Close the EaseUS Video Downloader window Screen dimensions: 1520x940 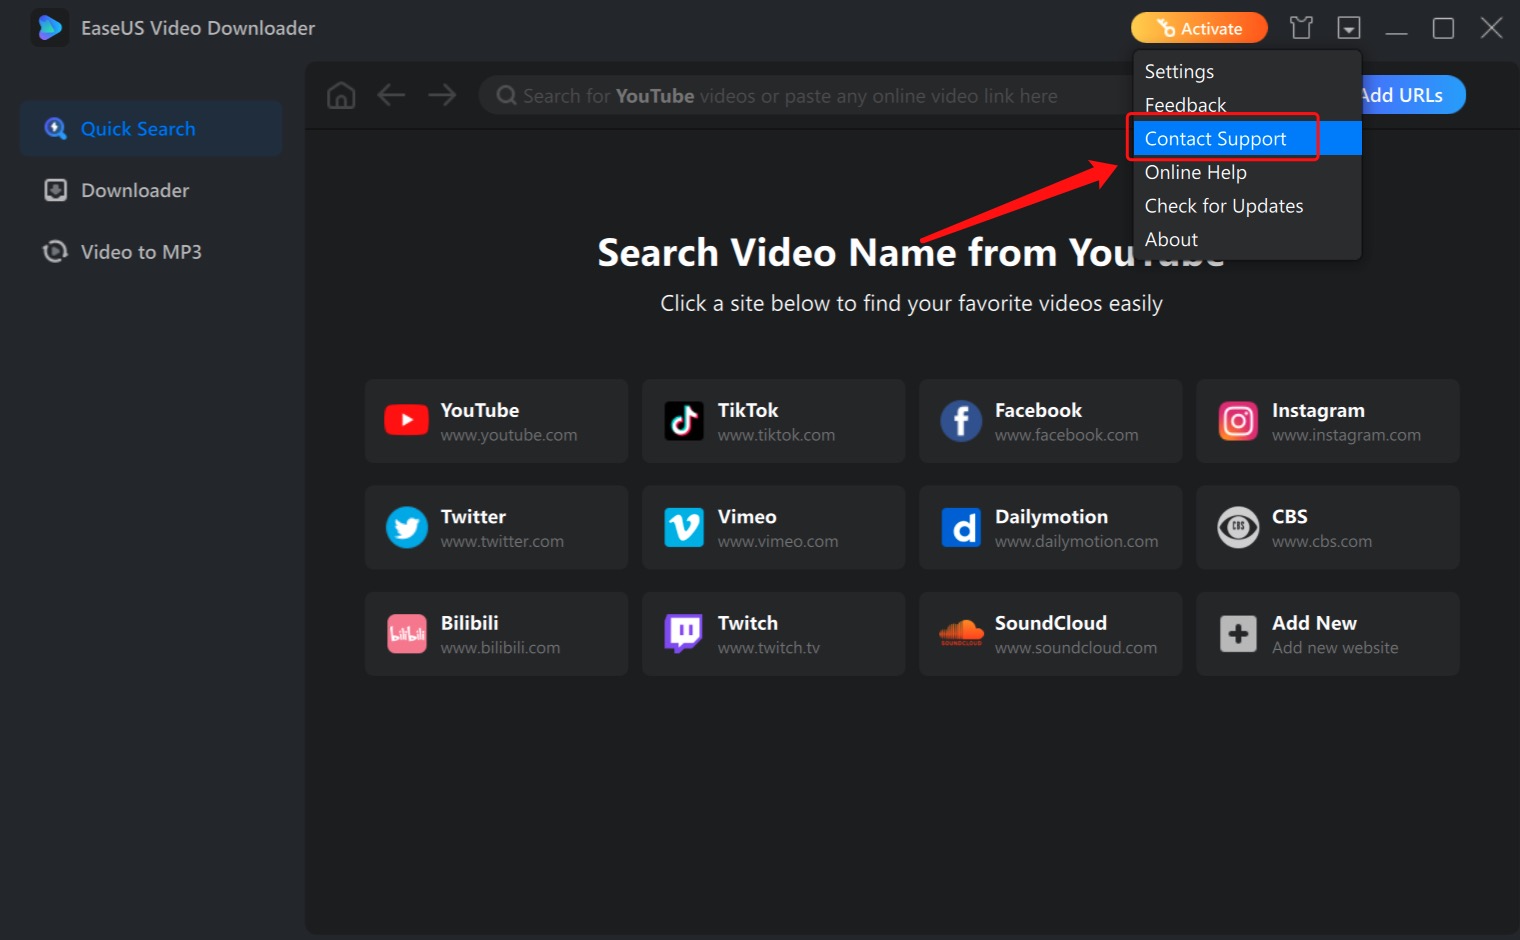[x=1491, y=28]
